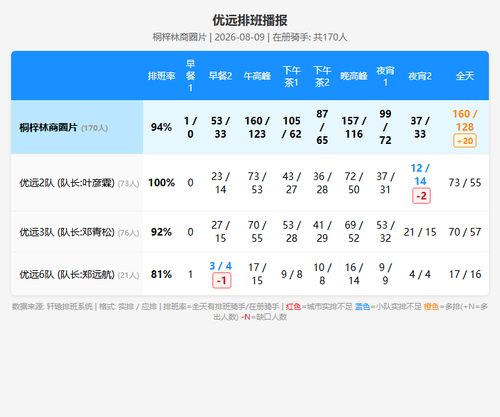Select the 41 / 29 cell

(x=322, y=232)
